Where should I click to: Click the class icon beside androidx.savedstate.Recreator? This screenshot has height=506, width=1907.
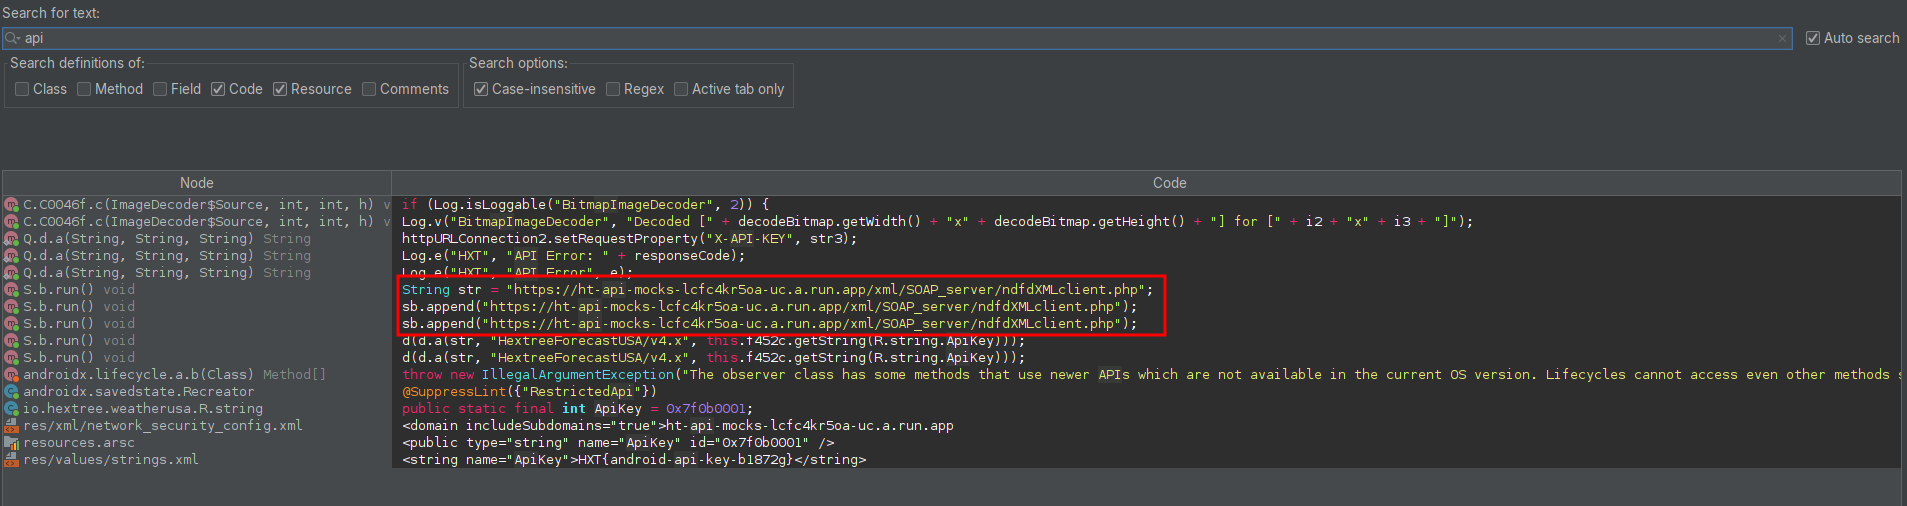pos(12,392)
